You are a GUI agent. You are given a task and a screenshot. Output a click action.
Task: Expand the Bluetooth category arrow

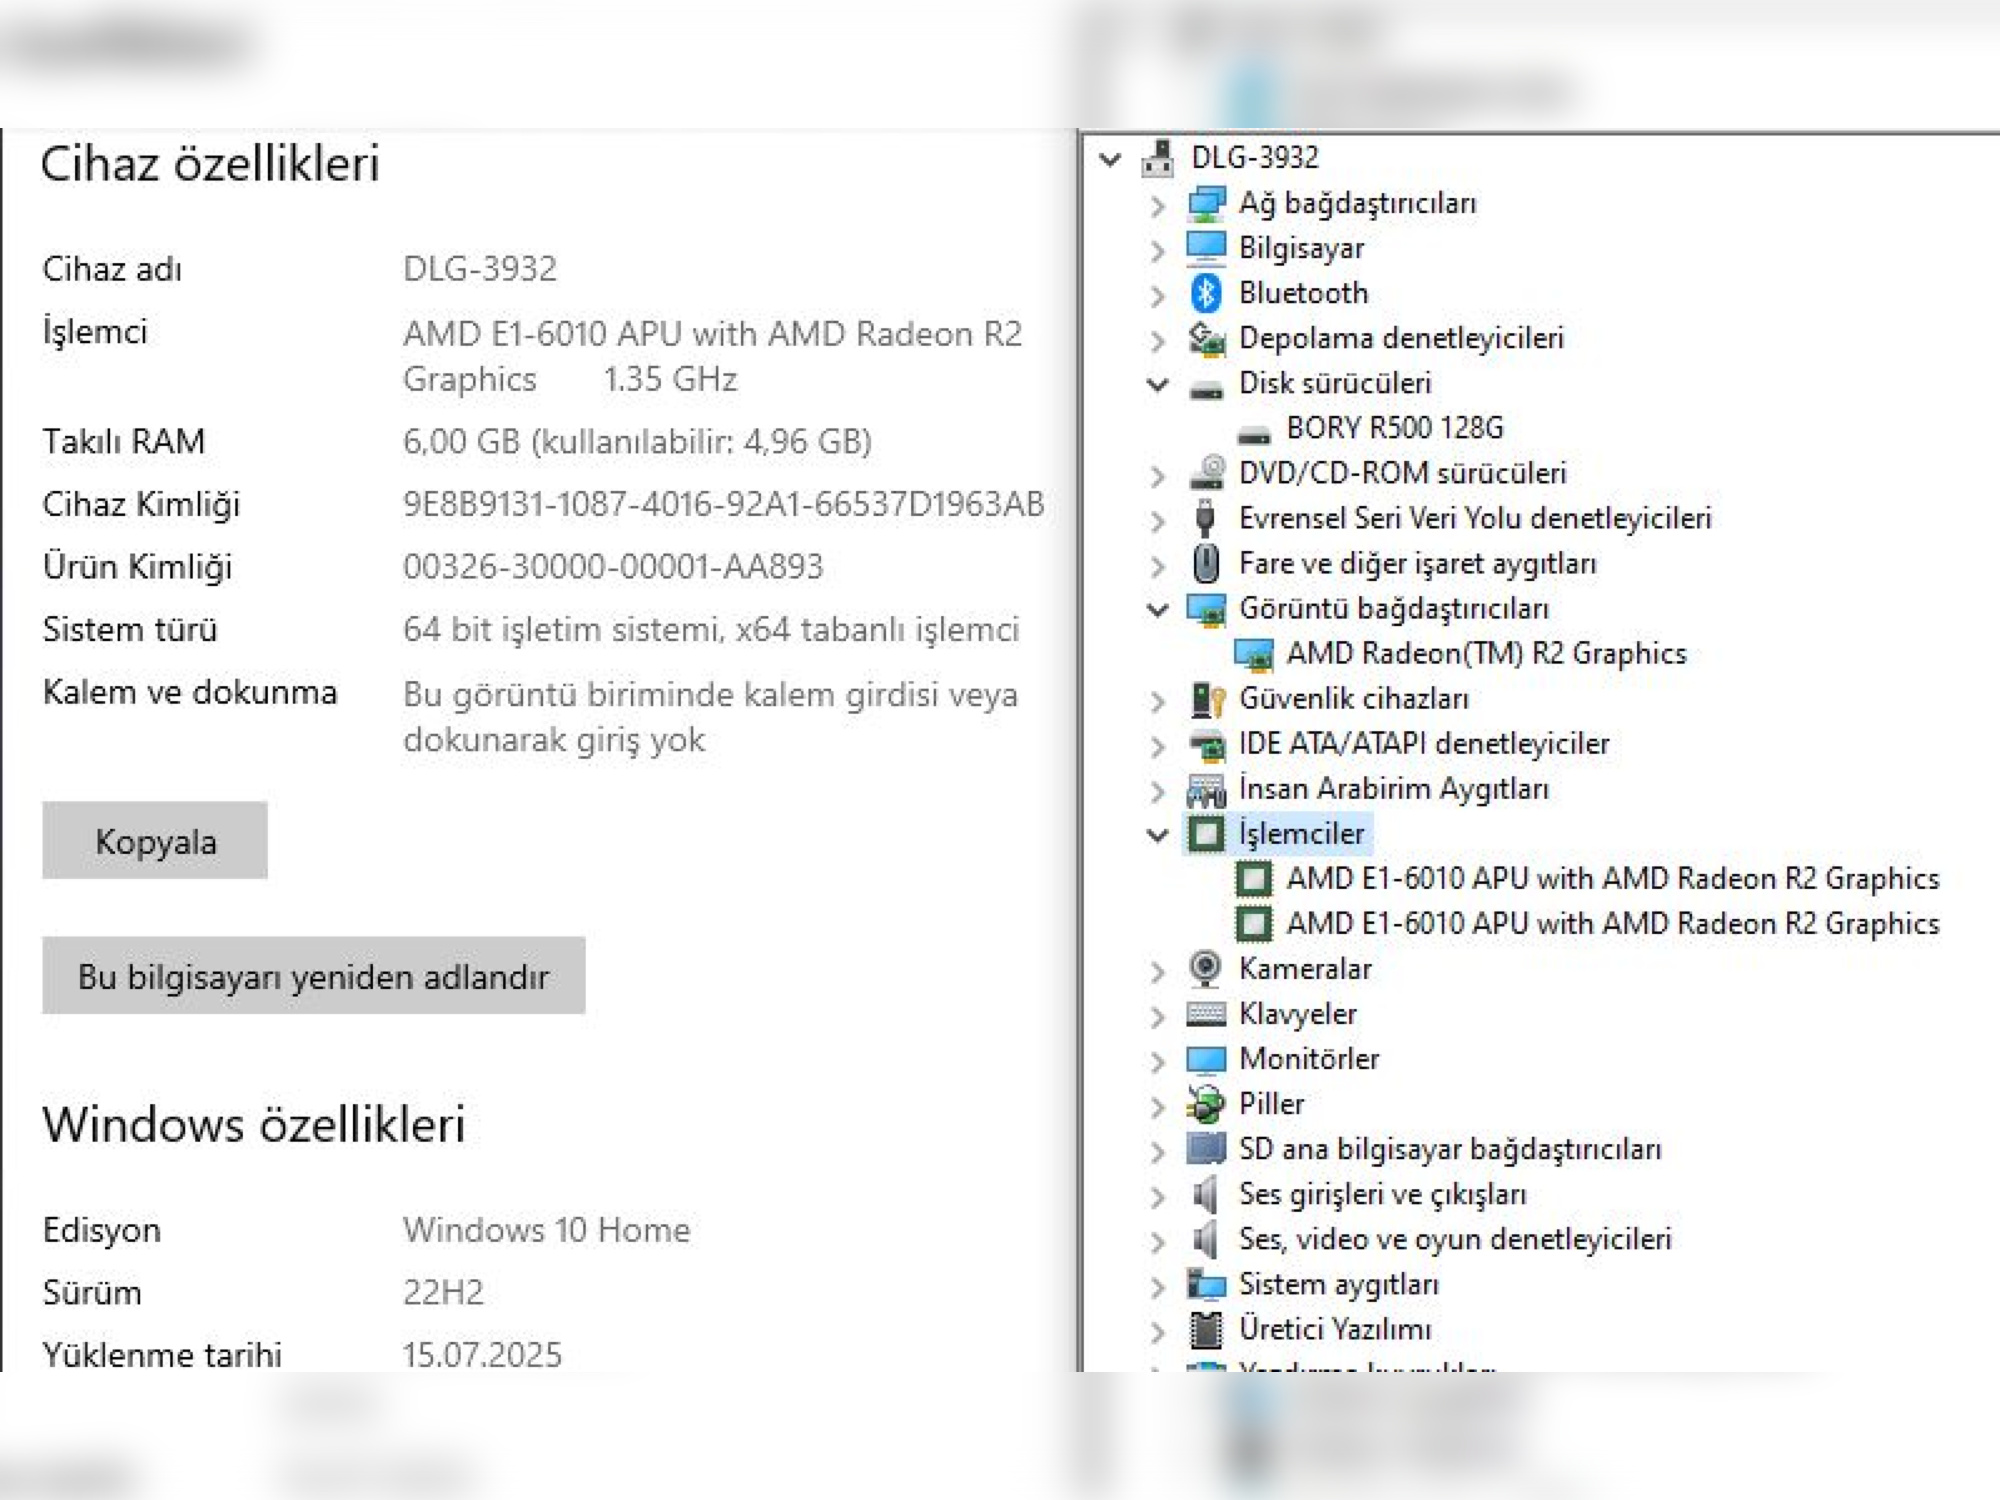coord(1158,295)
